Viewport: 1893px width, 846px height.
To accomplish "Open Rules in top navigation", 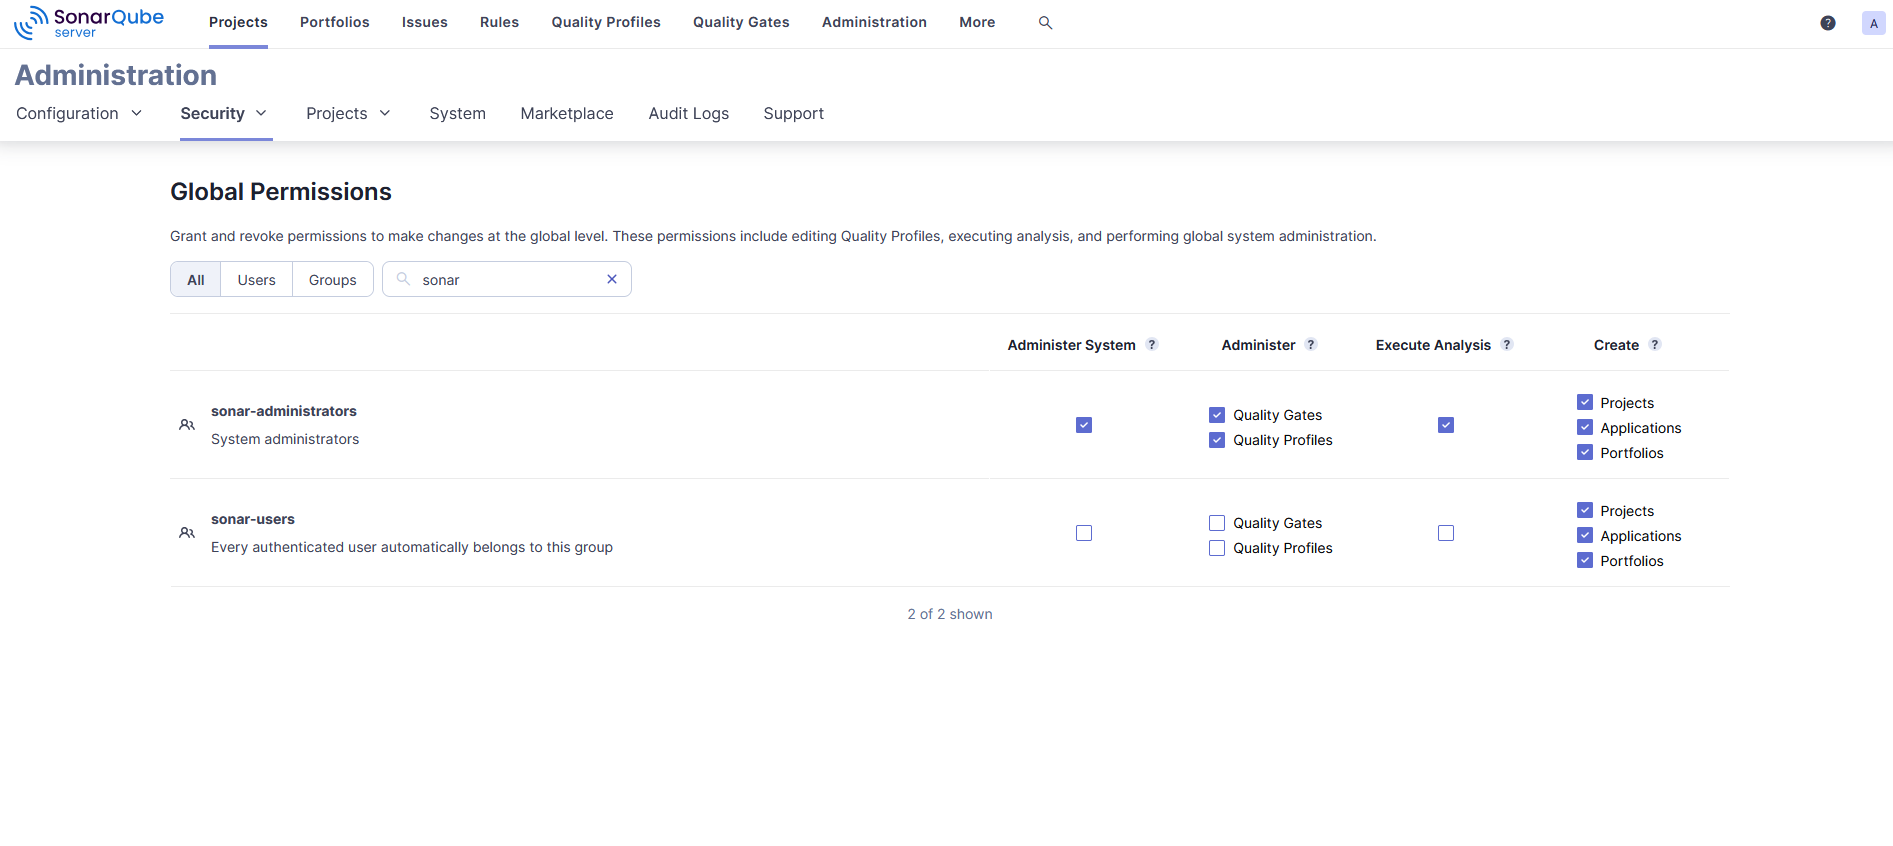I will tap(499, 22).
